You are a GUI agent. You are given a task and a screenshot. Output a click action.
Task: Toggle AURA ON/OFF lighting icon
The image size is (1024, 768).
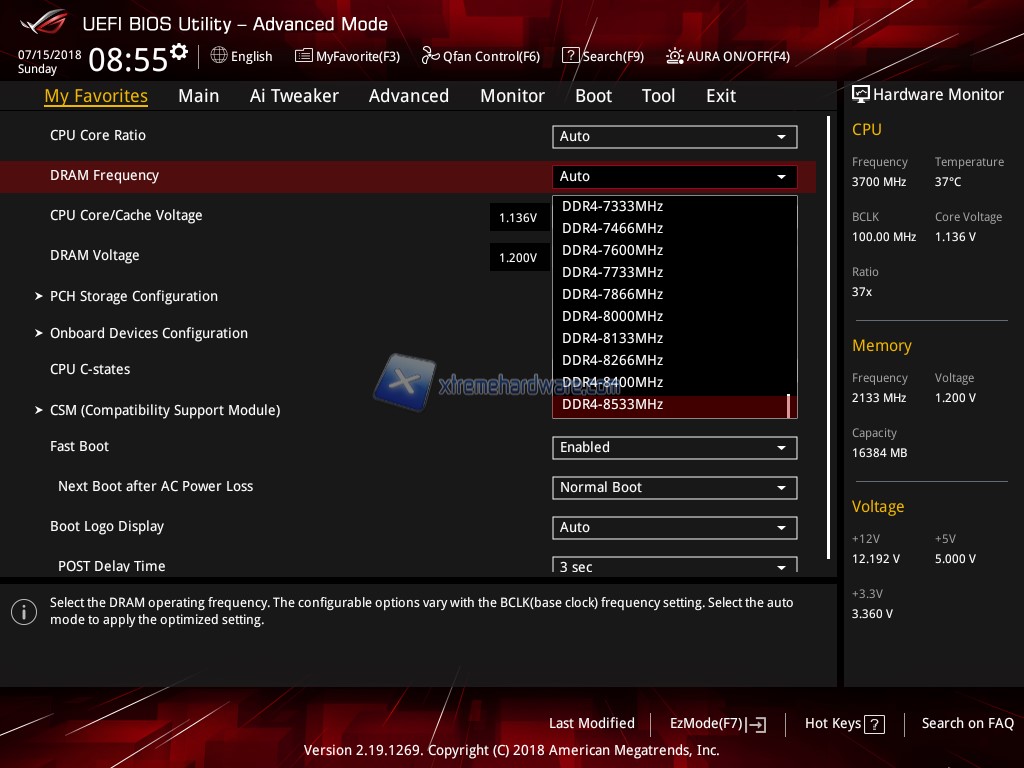(x=675, y=56)
